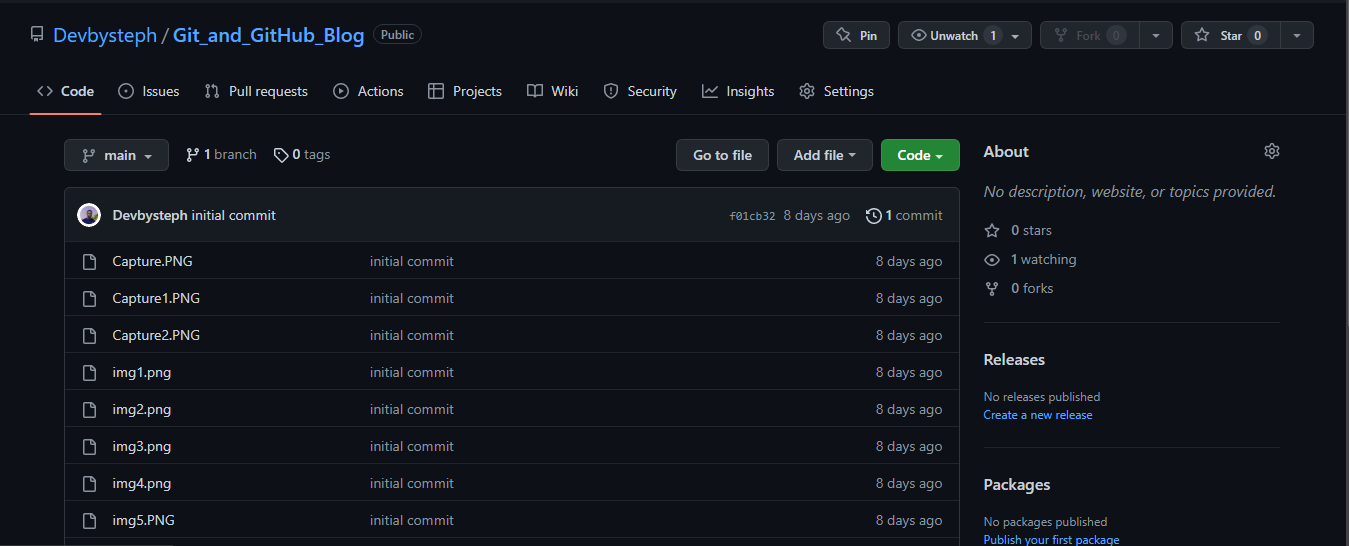Viewport: 1349px width, 546px height.
Task: Click the history clock icon beside 1 commit
Action: coord(874,215)
